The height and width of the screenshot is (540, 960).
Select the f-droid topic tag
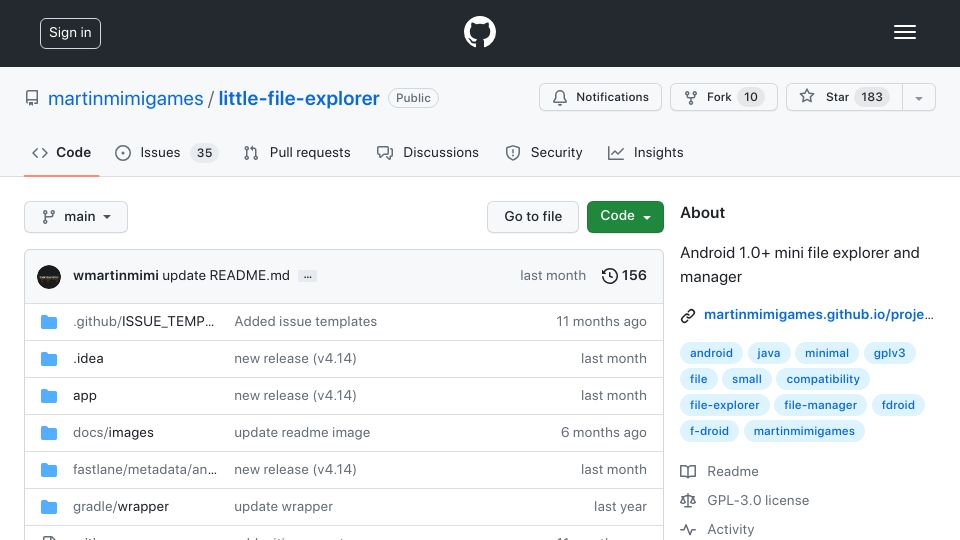point(710,432)
